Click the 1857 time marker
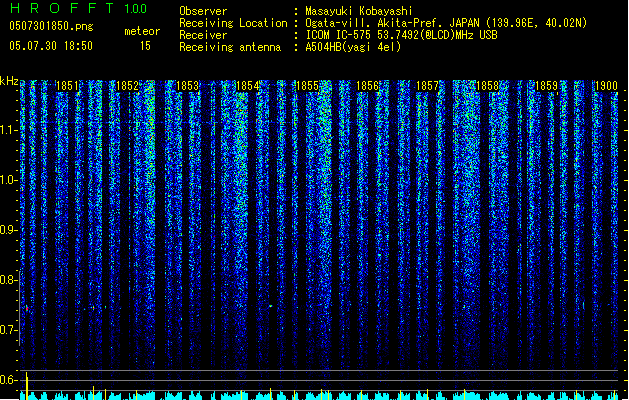The image size is (629, 400). coord(427,86)
